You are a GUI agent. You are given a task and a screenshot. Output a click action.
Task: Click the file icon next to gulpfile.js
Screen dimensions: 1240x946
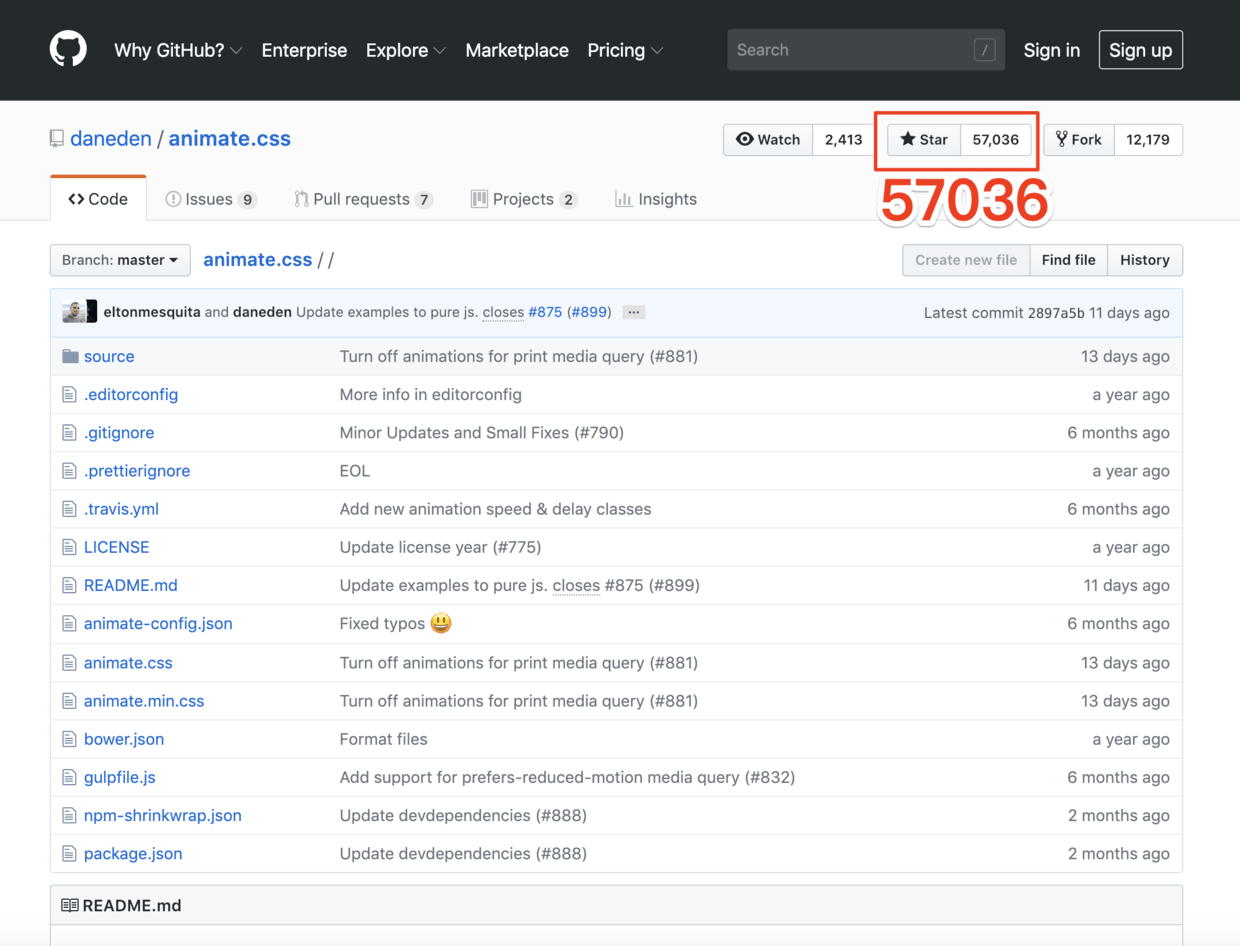pyautogui.click(x=69, y=777)
